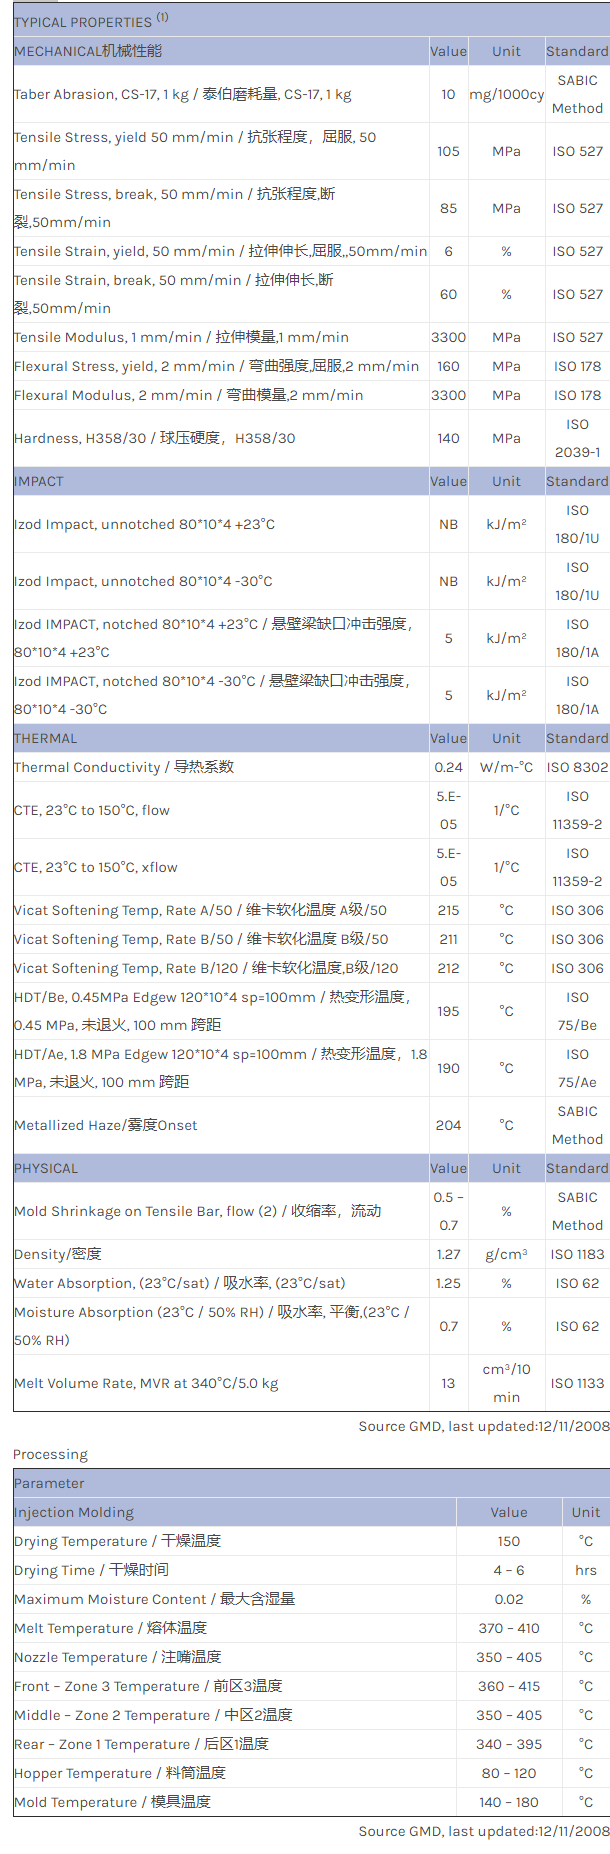Click the Density value 1.27

[x=448, y=1254]
